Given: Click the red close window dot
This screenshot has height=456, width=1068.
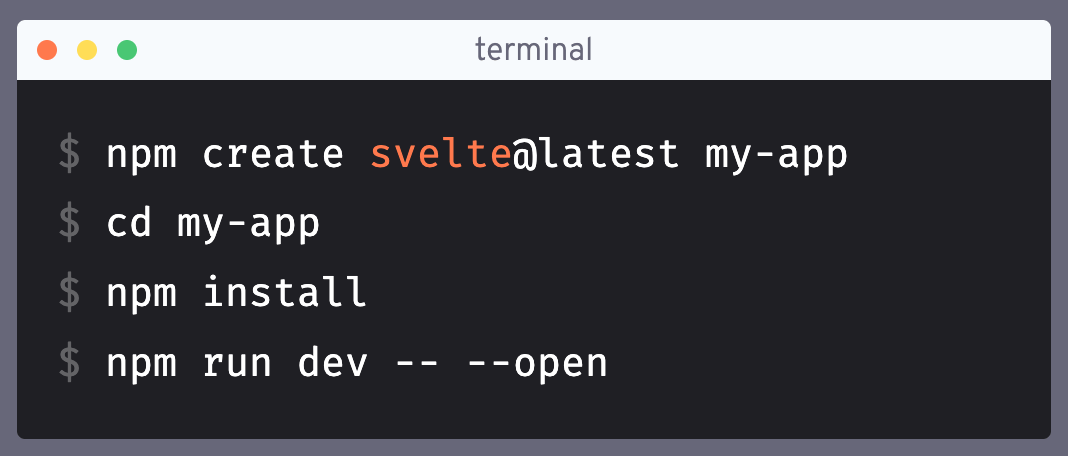Looking at the screenshot, I should (x=47, y=50).
